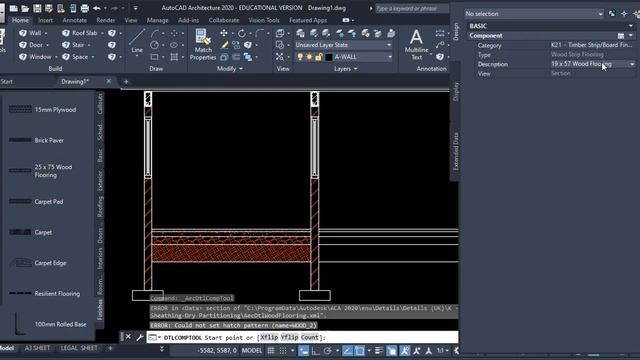
Task: Click the Open file icon in quick access toolbar
Action: (25, 8)
